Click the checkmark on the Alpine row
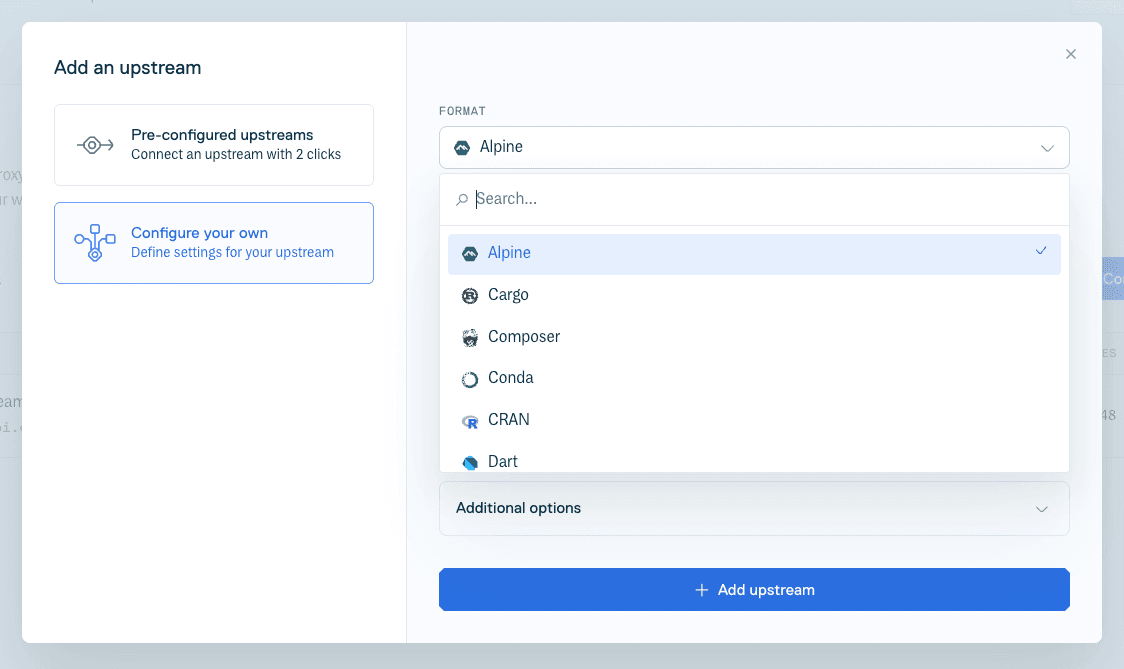The width and height of the screenshot is (1124, 669). [1041, 251]
